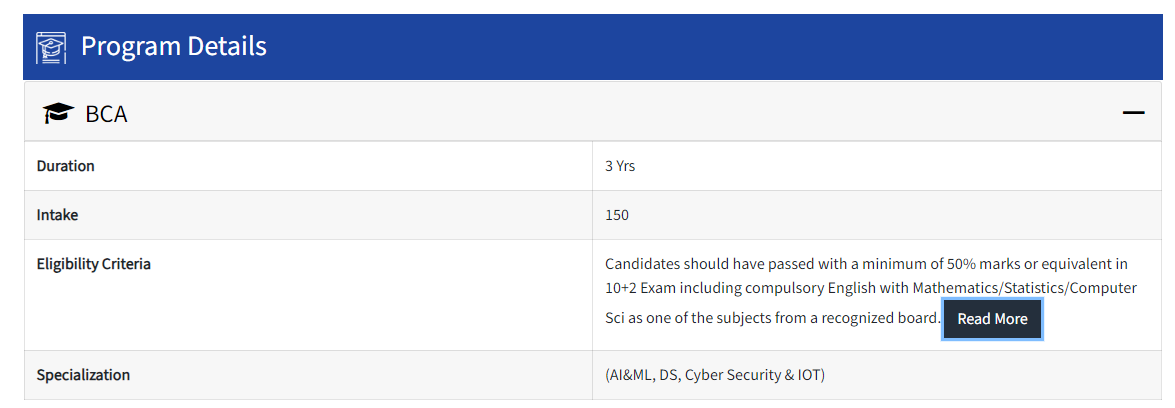Screen dimensions: 1175x408
Task: Select the Specialization row label
Action: coord(83,375)
